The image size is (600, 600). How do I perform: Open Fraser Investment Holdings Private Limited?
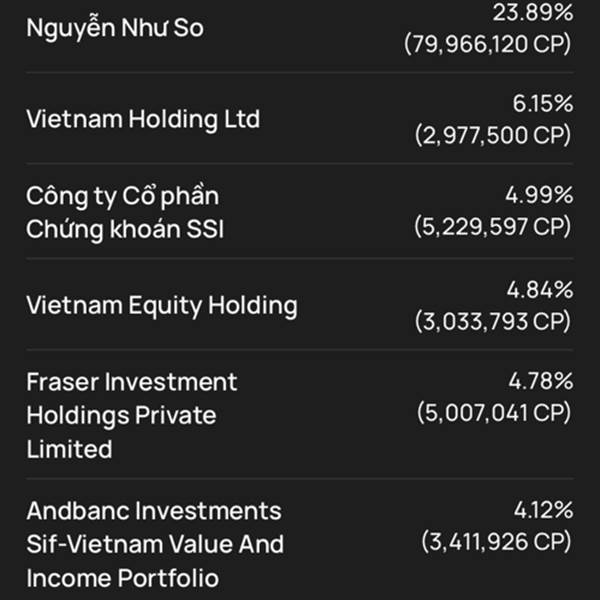tap(132, 415)
